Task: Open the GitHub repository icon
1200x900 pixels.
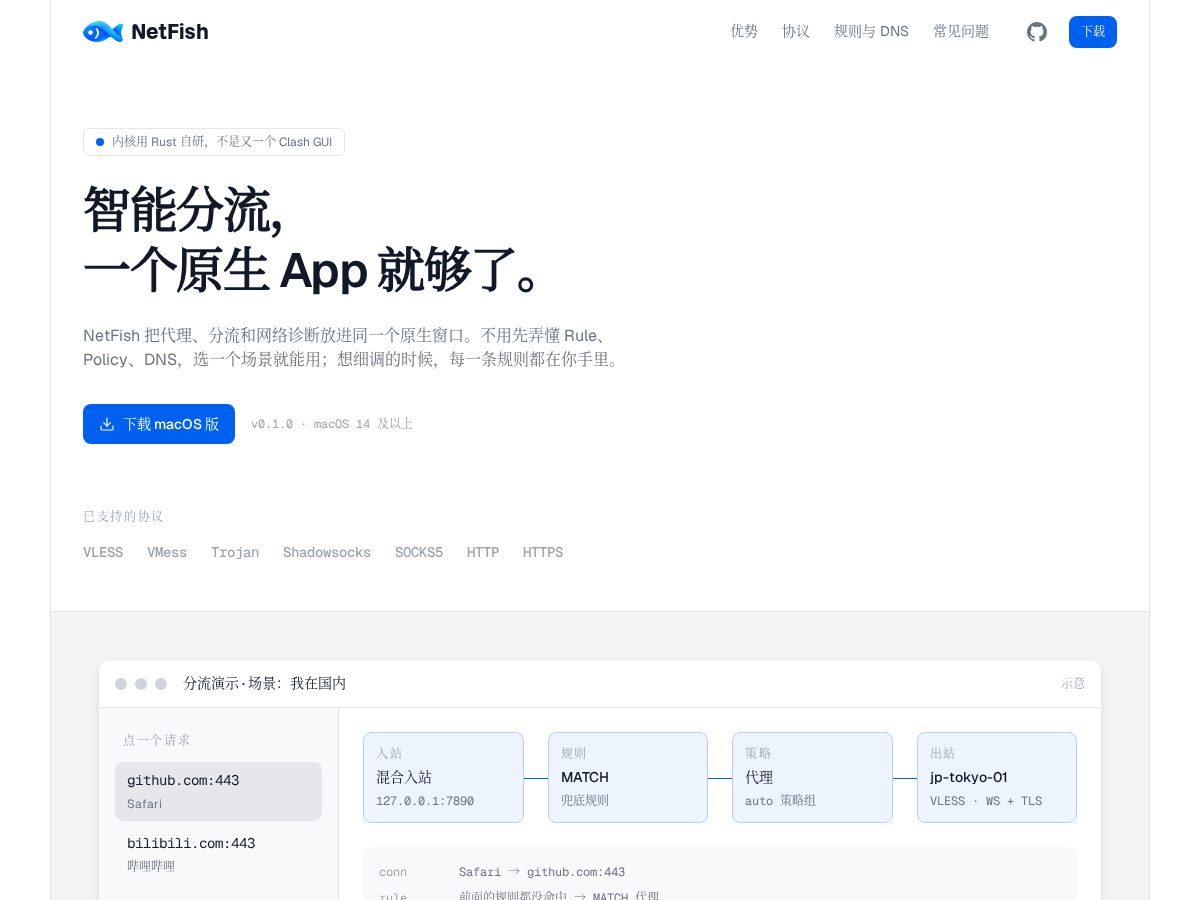Action: tap(1037, 32)
